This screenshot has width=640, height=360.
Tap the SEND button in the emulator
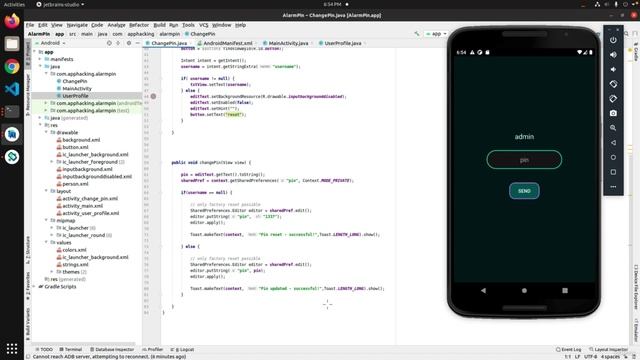click(524, 191)
